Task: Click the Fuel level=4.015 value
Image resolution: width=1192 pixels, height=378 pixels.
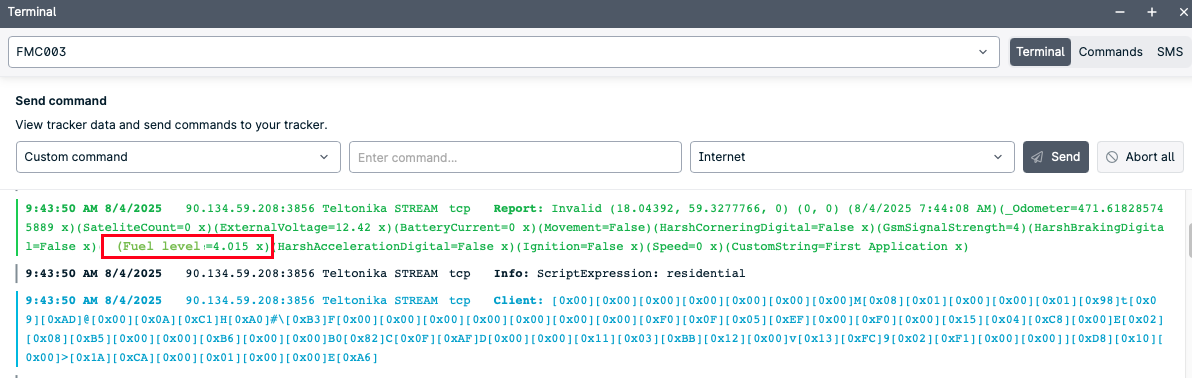Action: tap(193, 246)
